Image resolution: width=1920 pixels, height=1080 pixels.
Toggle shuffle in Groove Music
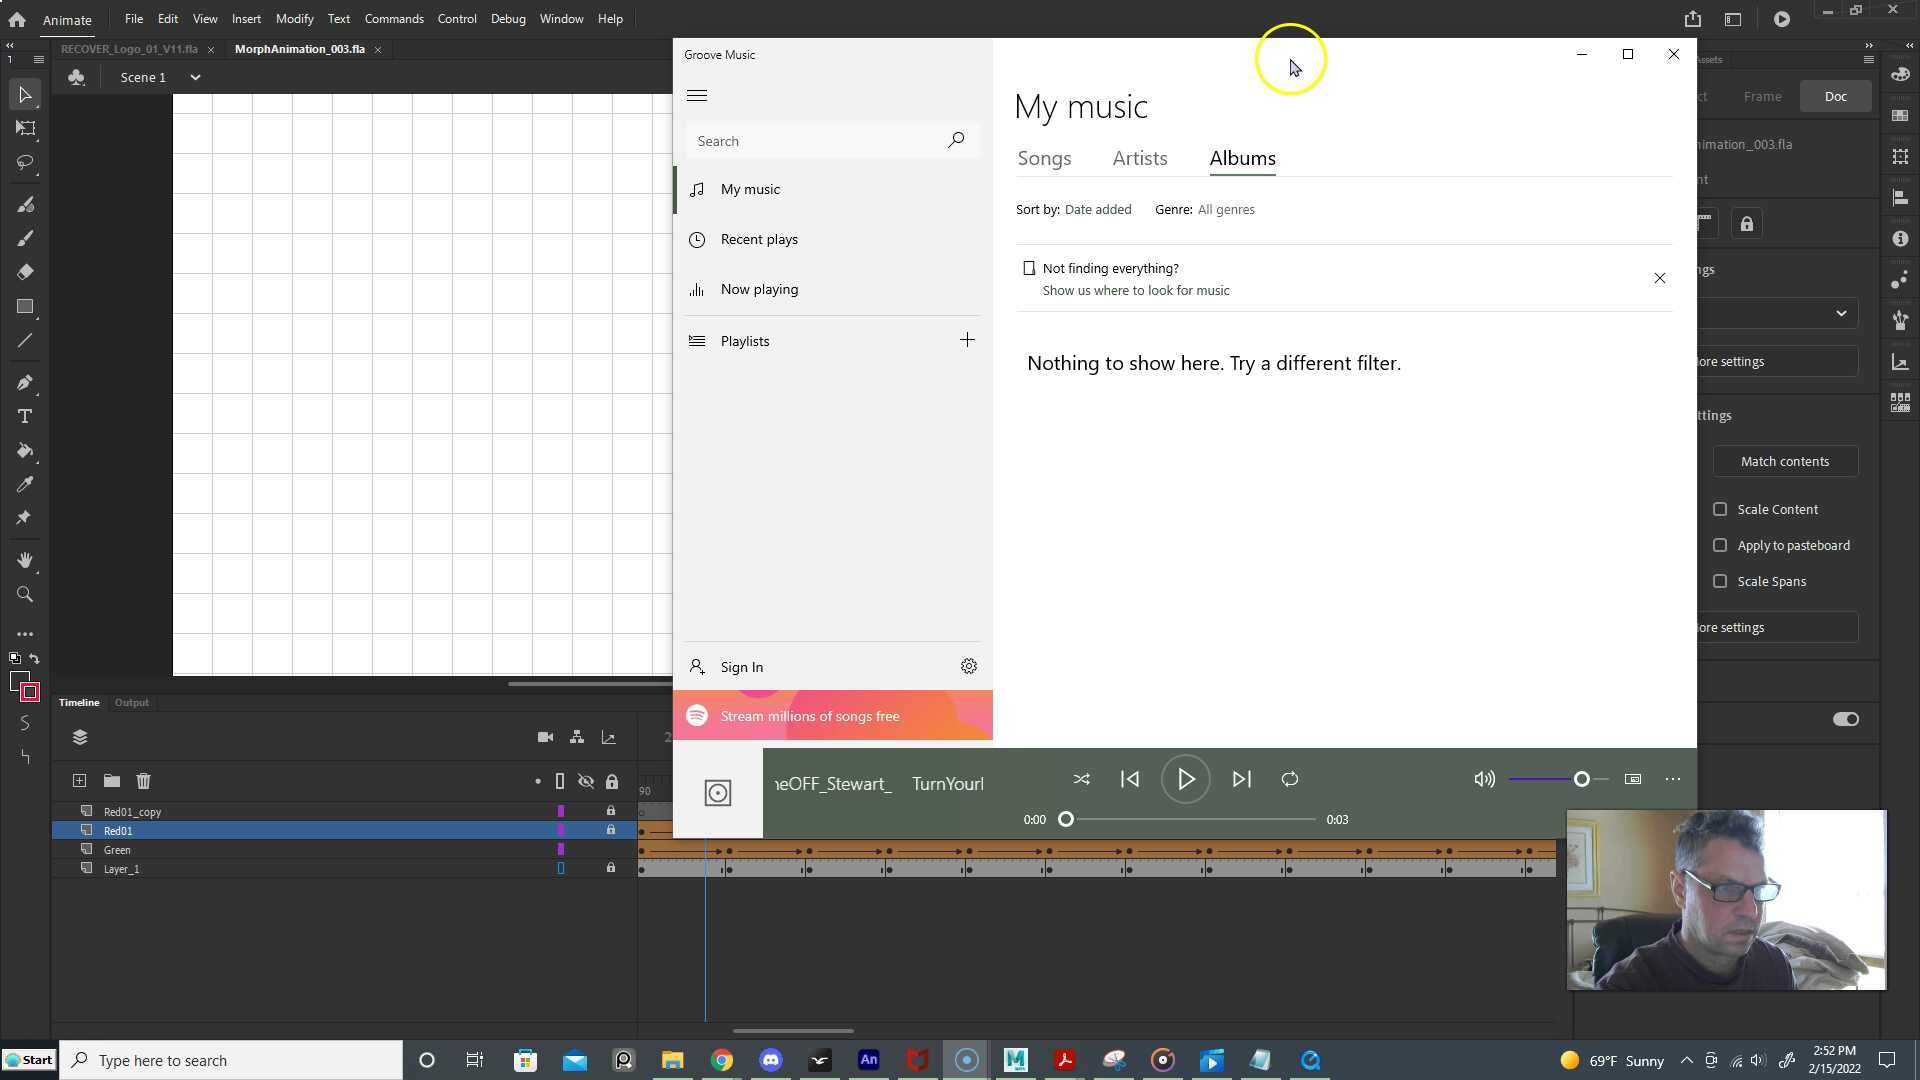point(1081,780)
